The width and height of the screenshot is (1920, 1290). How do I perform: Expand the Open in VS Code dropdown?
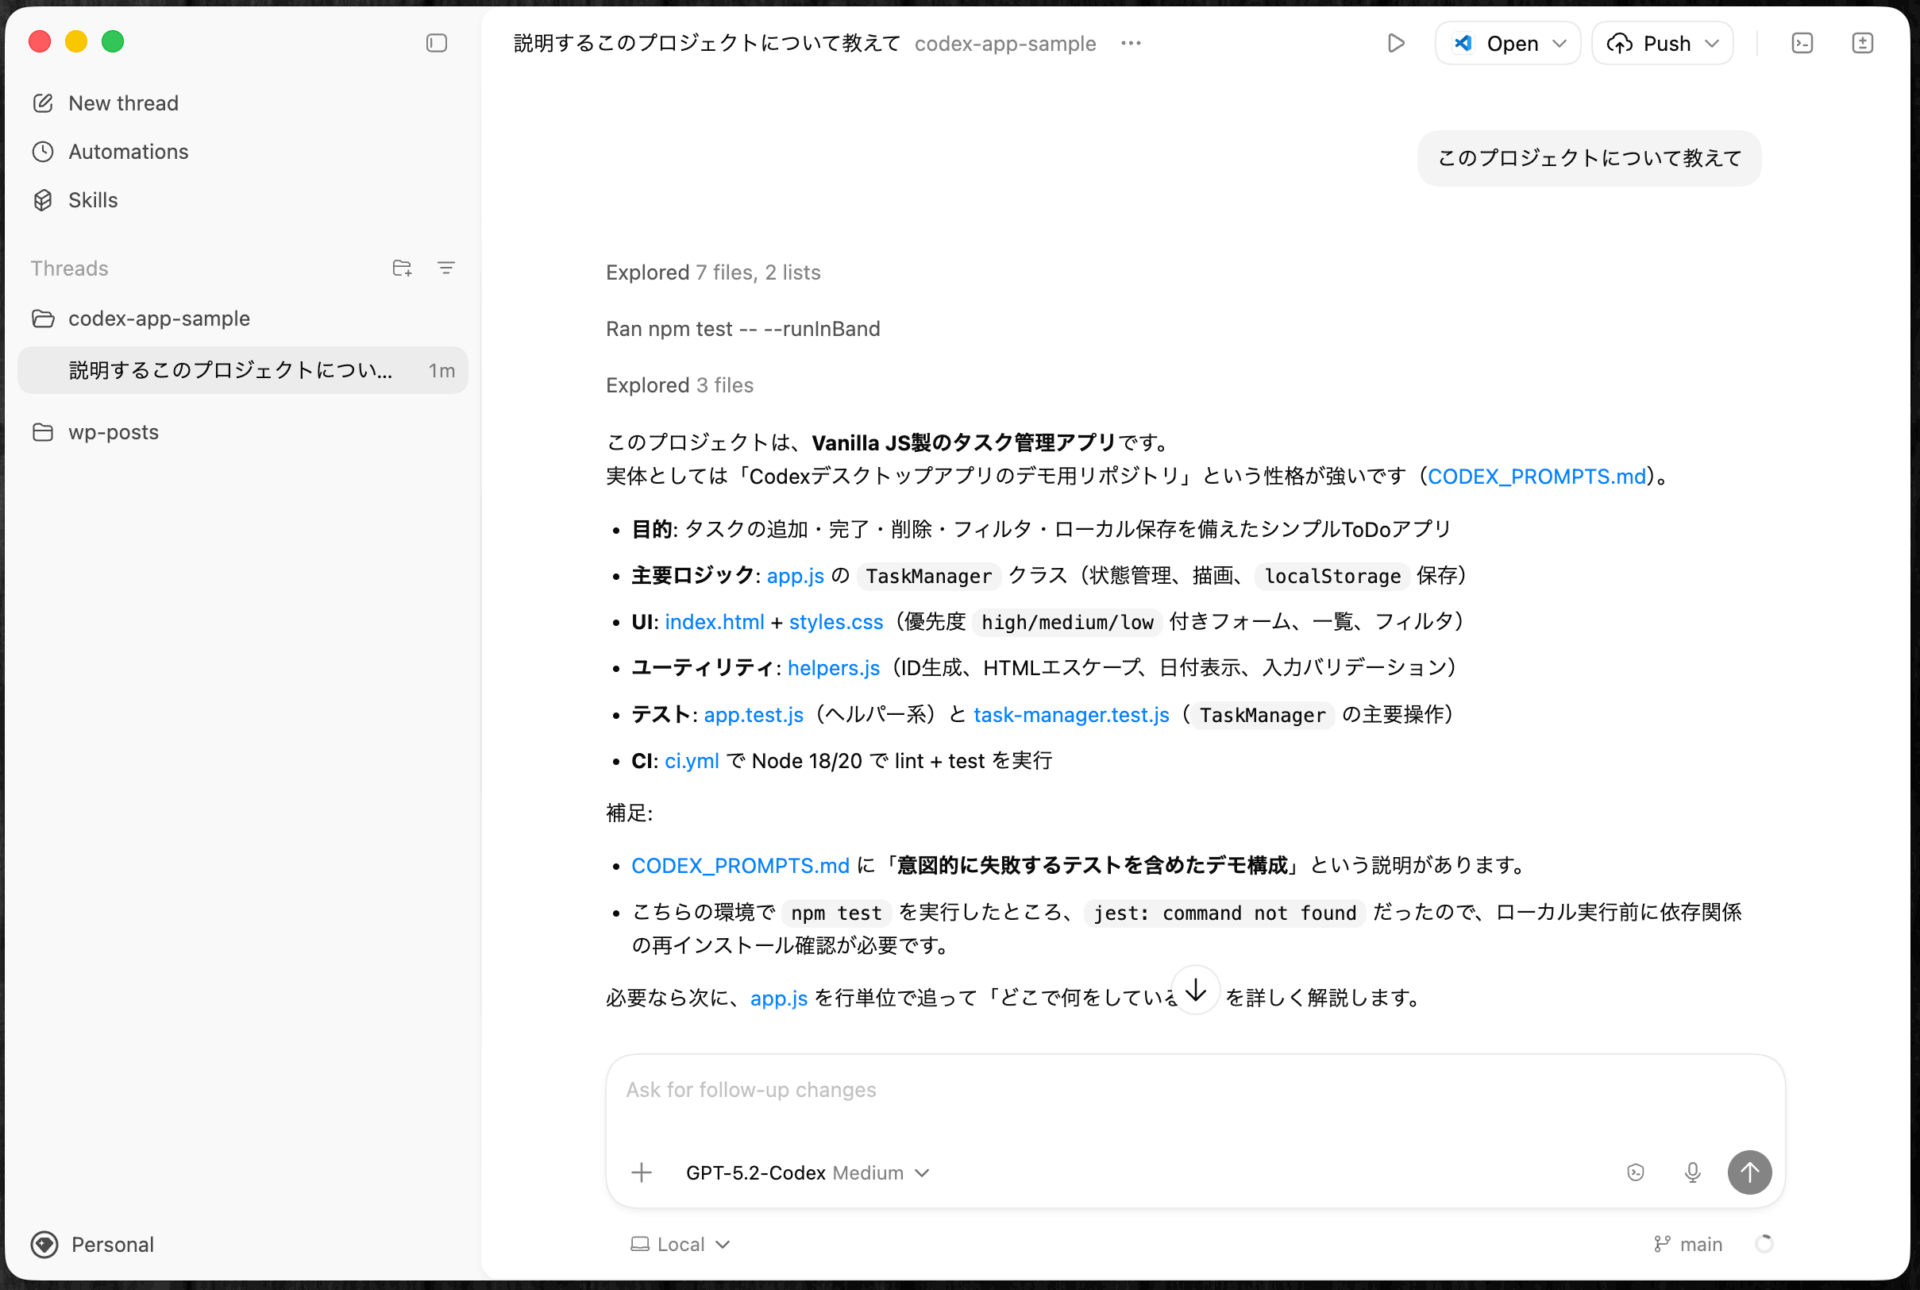[x=1560, y=43]
